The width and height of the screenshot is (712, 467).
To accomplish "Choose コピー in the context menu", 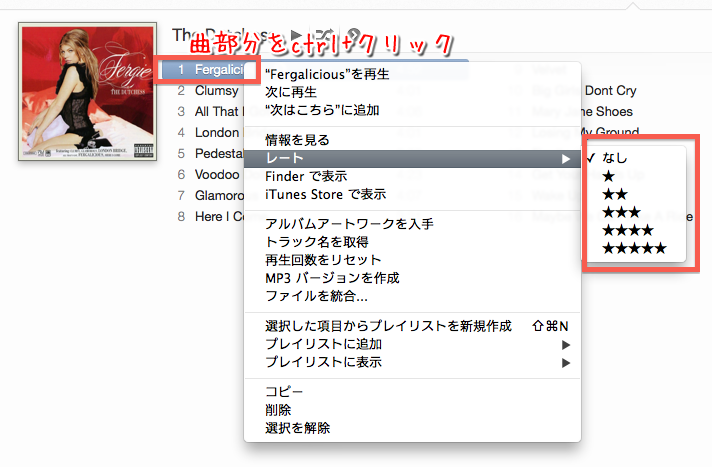I will click(x=412, y=392).
